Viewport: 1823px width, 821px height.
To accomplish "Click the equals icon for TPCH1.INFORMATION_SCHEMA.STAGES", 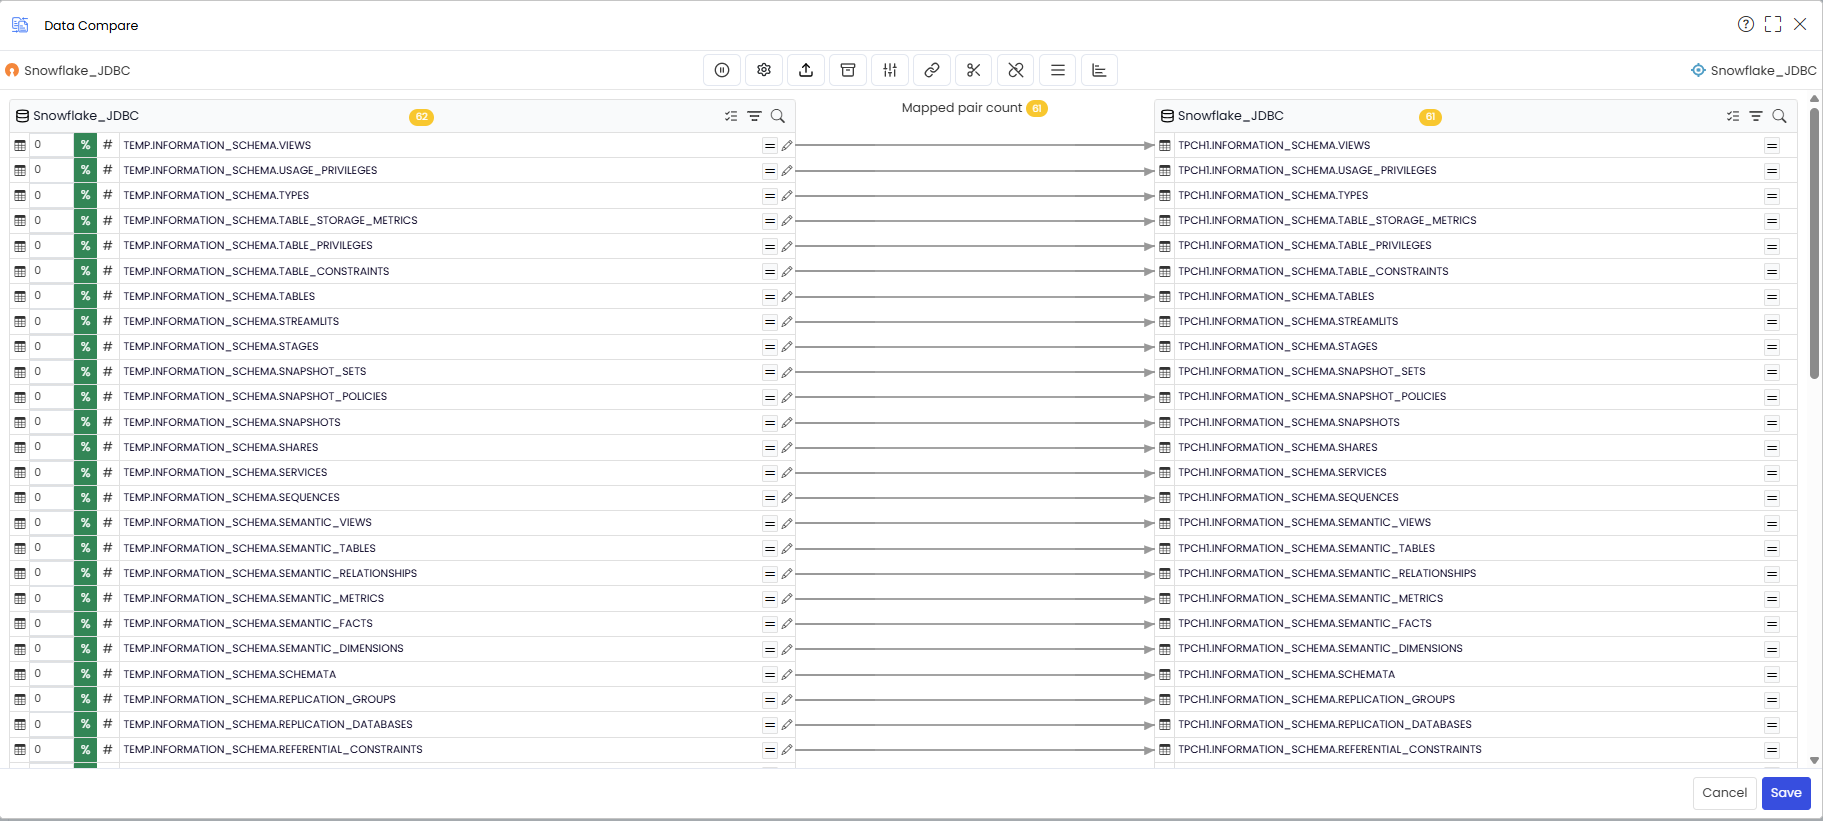I will [x=1772, y=347].
